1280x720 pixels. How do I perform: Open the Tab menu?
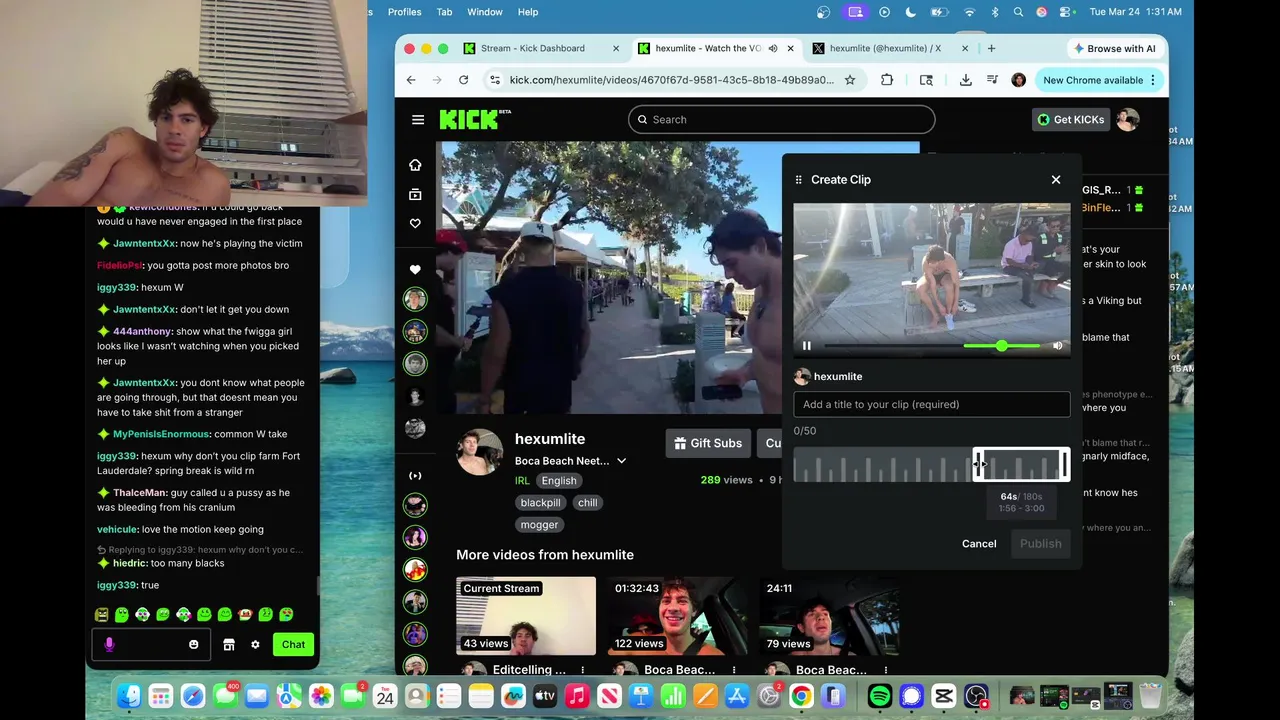click(445, 12)
